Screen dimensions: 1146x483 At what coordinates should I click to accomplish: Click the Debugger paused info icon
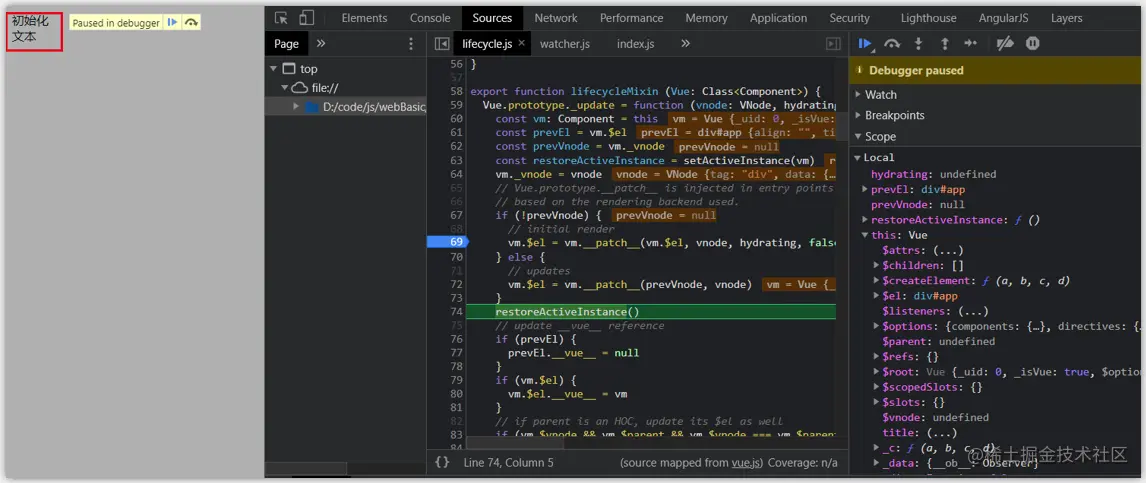(859, 70)
